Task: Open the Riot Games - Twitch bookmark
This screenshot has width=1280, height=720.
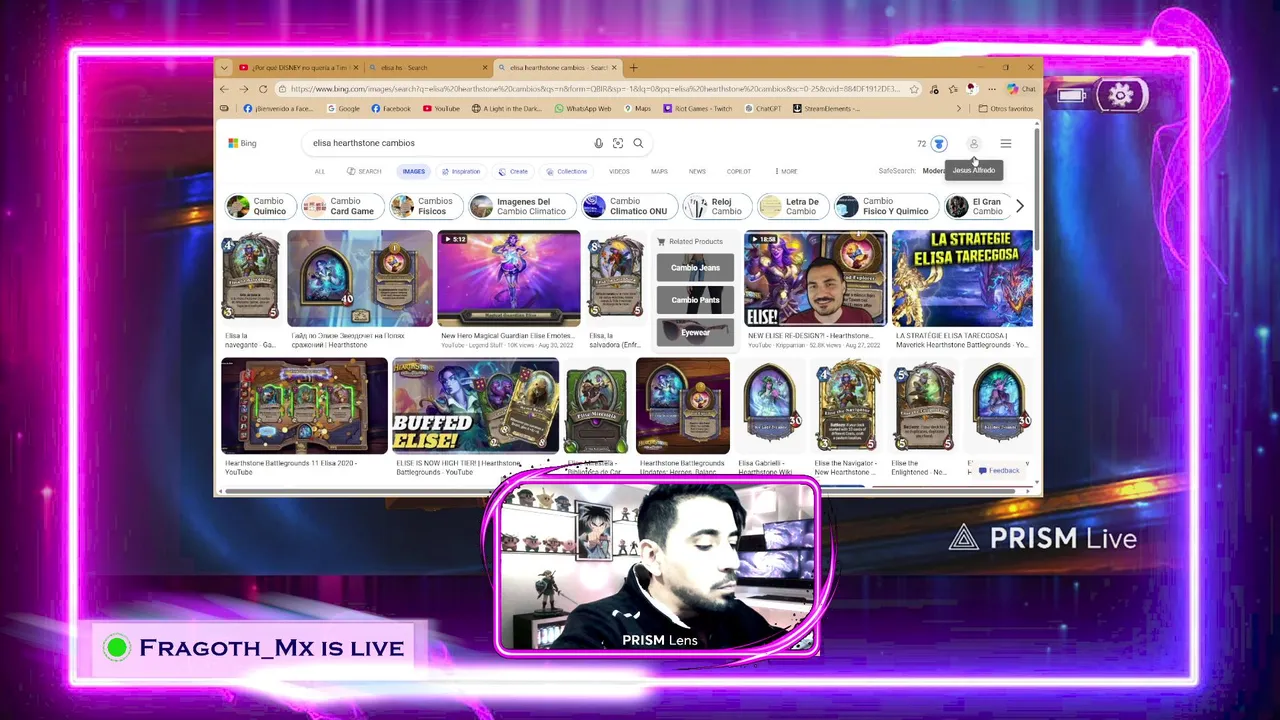Action: click(697, 109)
